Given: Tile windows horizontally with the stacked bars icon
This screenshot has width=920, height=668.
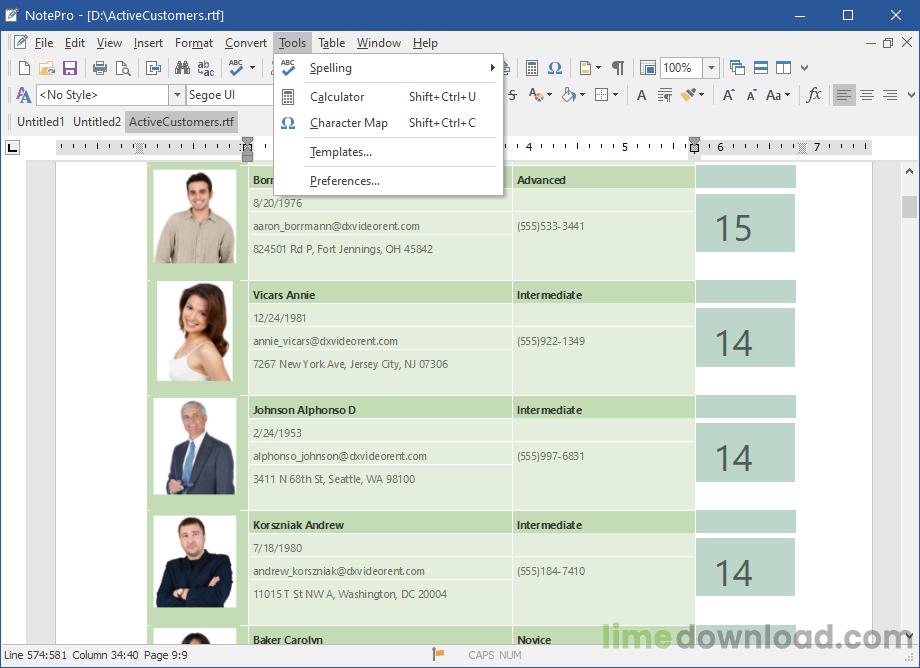Looking at the screenshot, I should click(761, 68).
